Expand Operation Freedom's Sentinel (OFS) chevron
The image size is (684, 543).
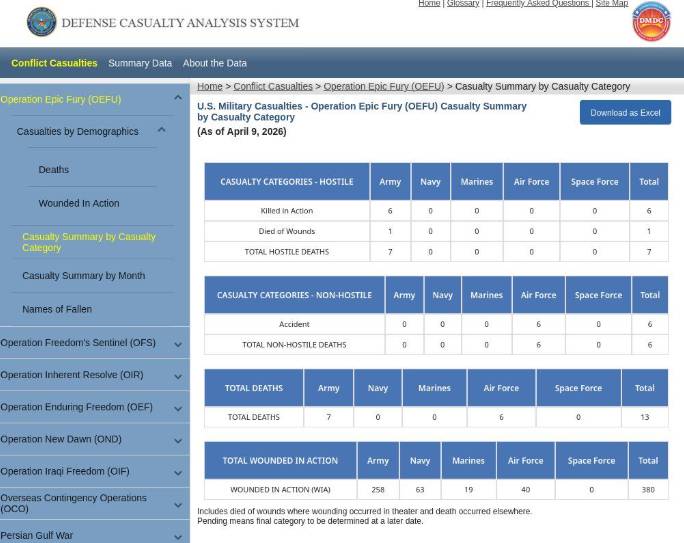(x=178, y=345)
